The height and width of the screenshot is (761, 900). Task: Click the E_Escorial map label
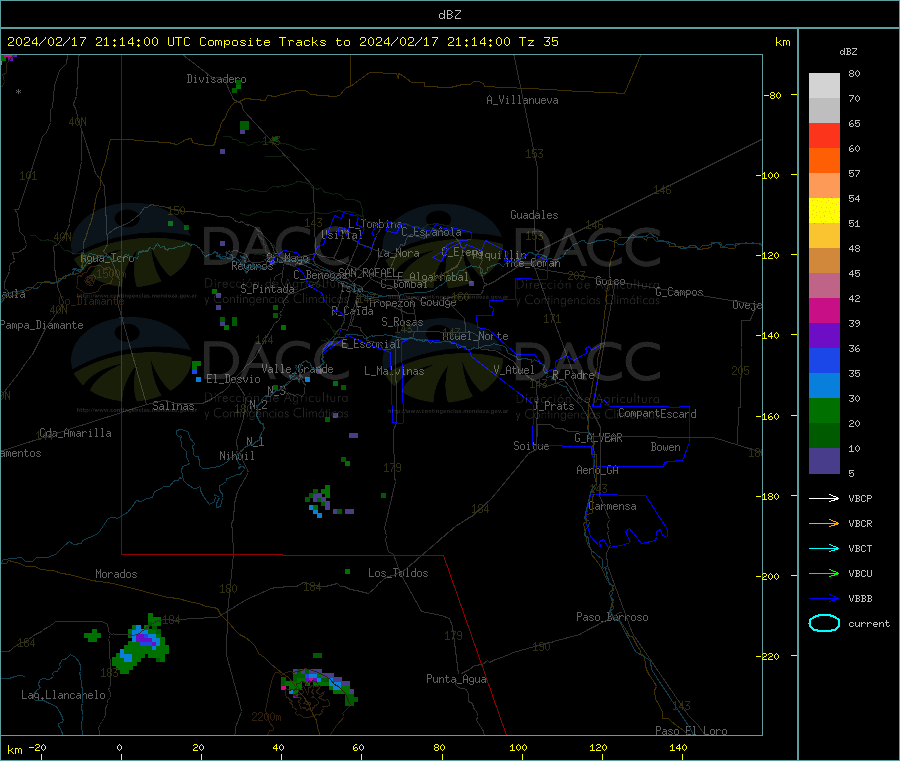click(x=371, y=344)
